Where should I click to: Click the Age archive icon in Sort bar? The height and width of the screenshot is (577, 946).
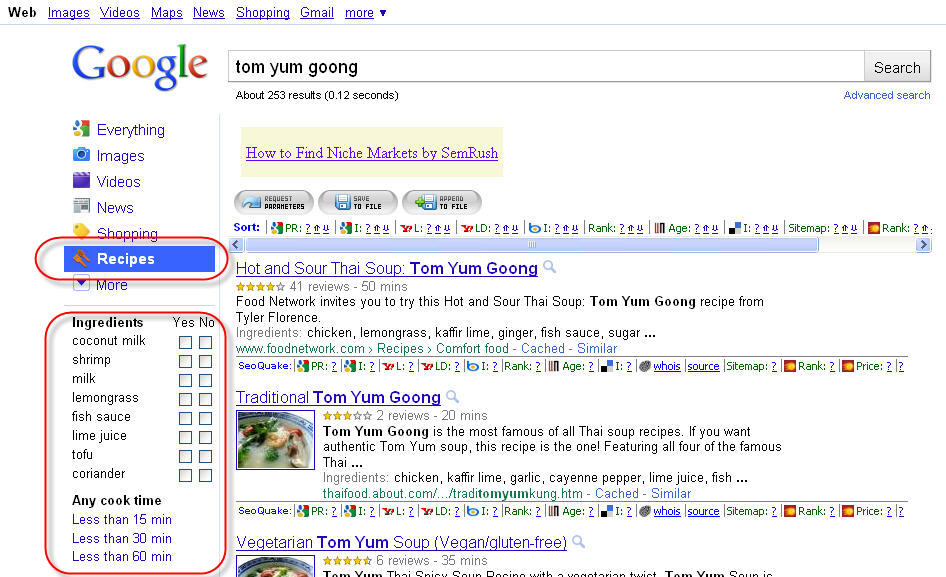pos(659,228)
